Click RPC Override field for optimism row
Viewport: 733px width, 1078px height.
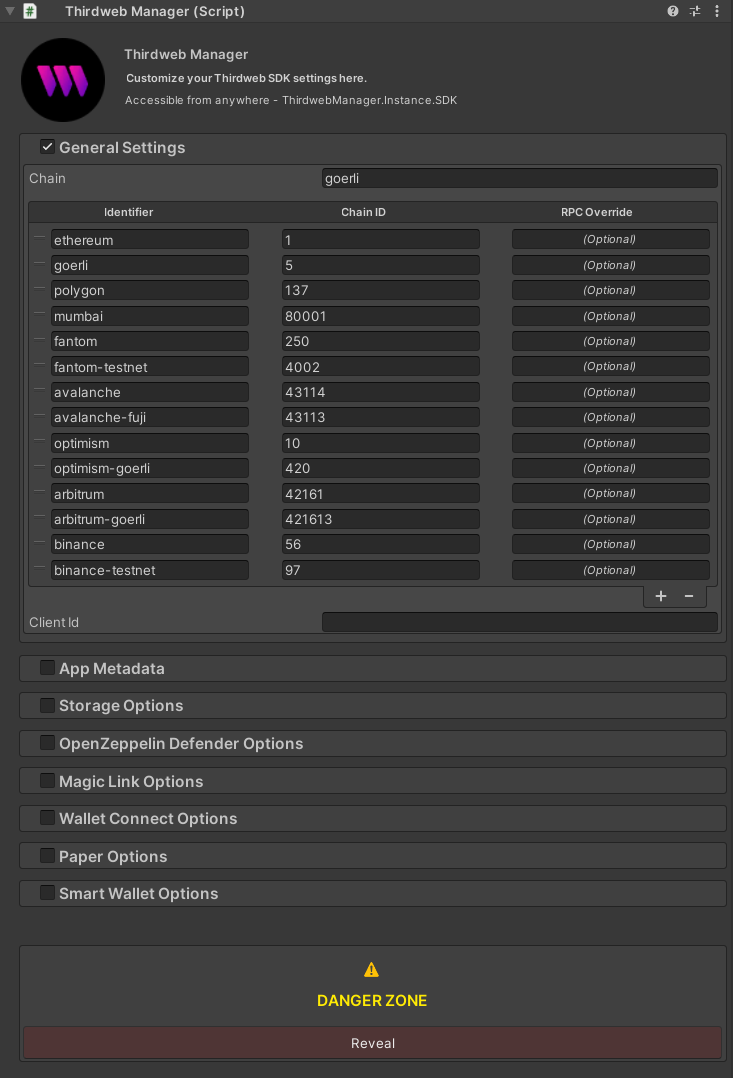point(611,443)
